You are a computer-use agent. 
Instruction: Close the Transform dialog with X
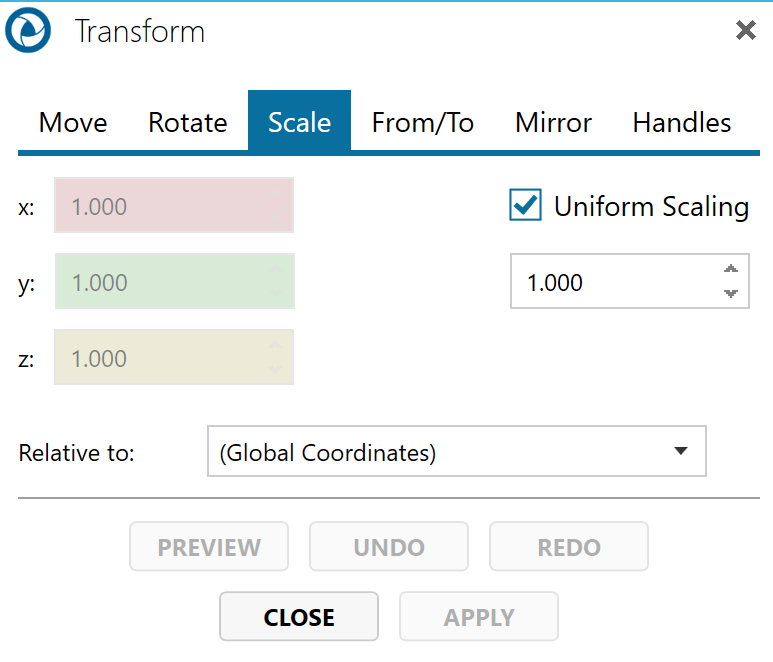745,31
